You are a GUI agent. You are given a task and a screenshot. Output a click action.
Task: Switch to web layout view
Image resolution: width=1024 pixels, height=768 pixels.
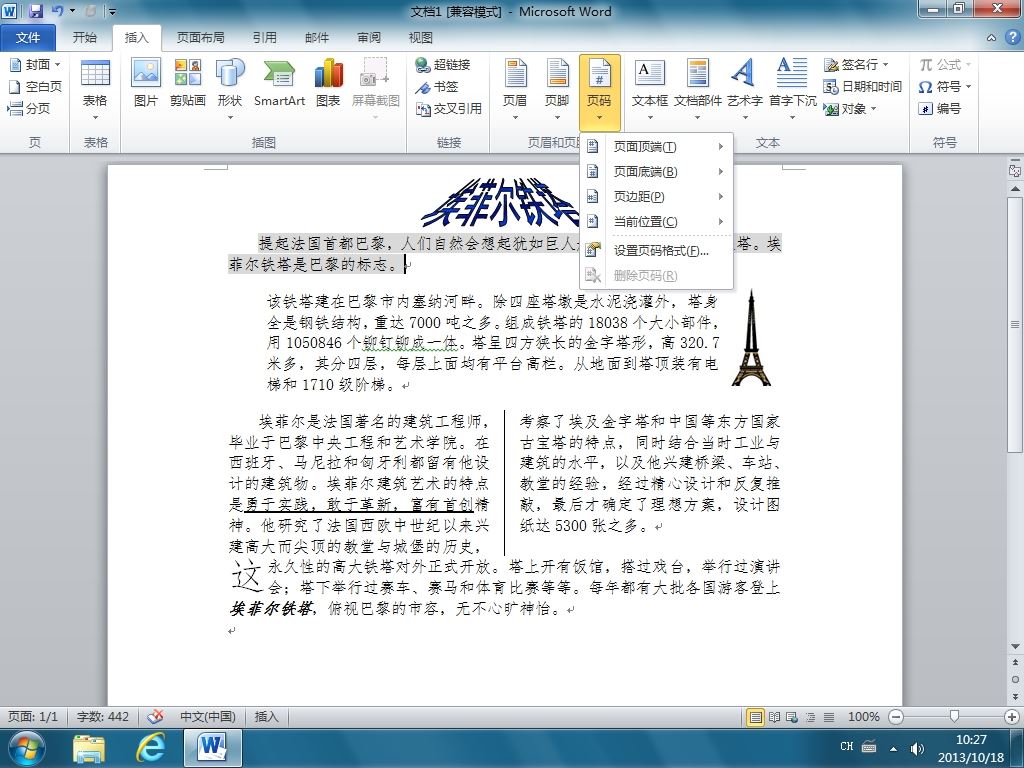792,717
